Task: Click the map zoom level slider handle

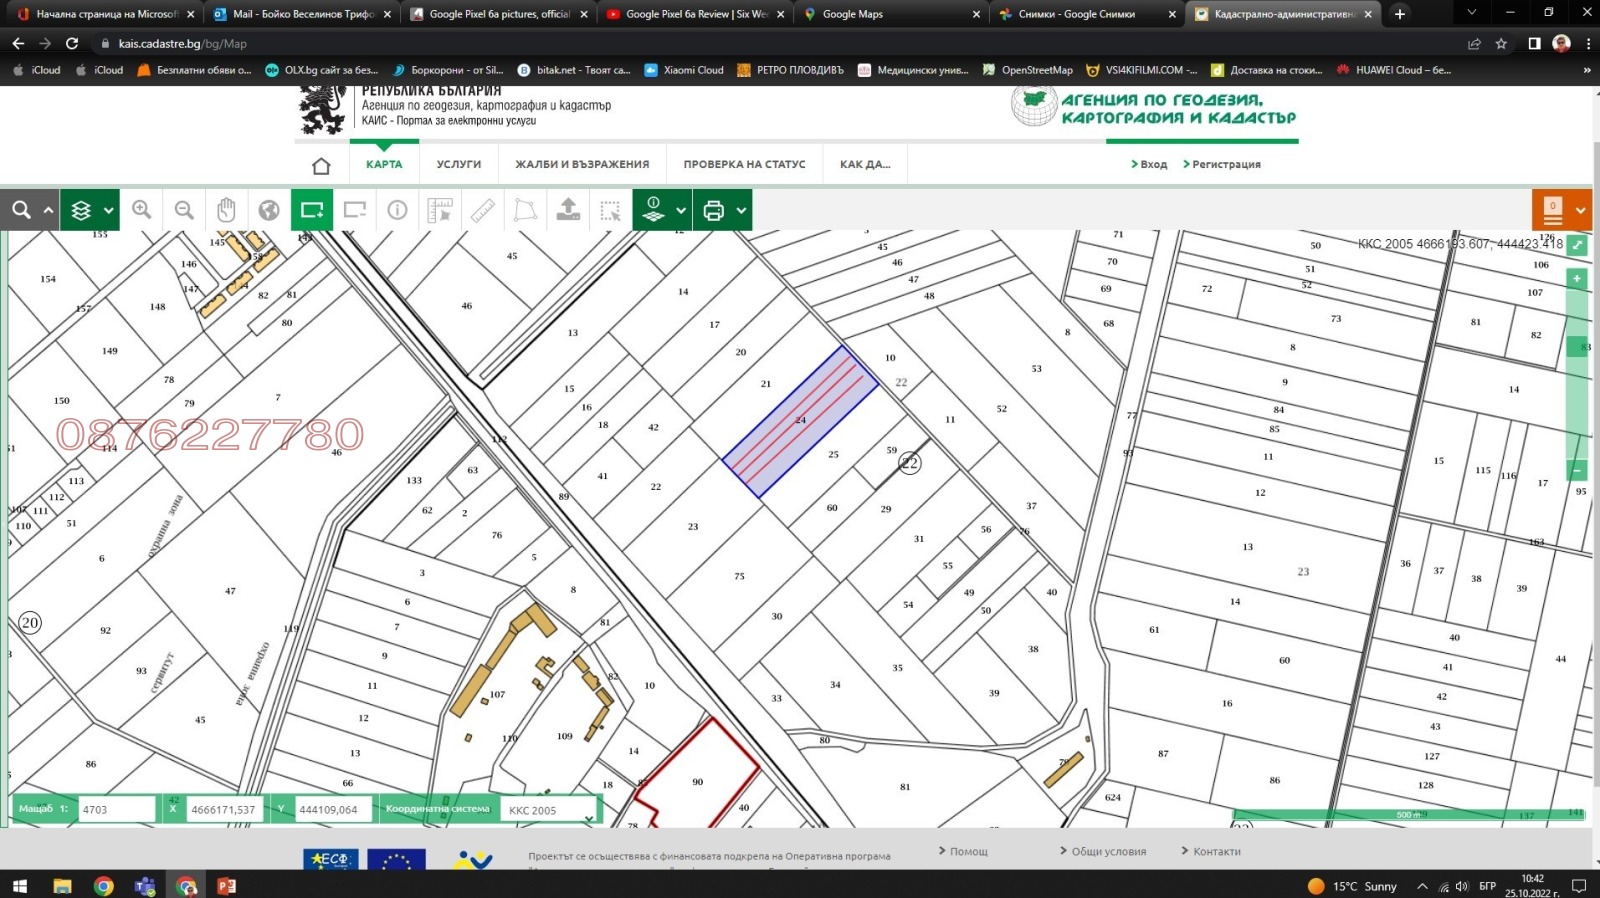Action: [1577, 347]
